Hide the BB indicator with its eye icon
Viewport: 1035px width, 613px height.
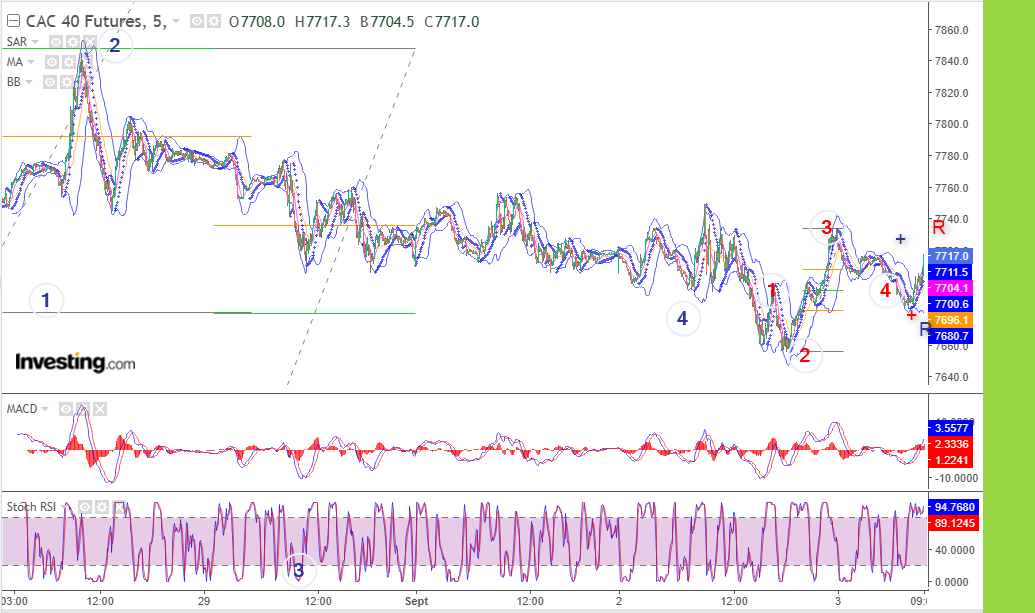[50, 82]
